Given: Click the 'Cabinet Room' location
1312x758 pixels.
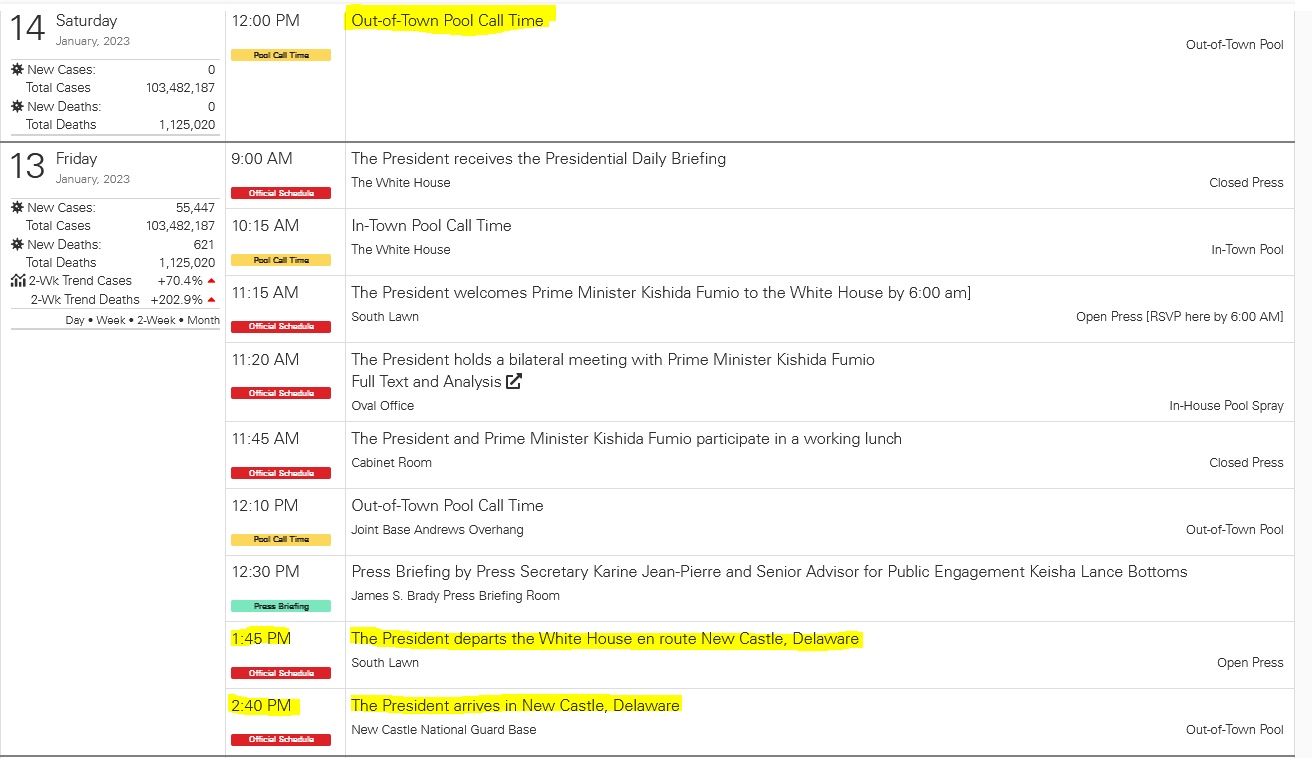Looking at the screenshot, I should click(391, 463).
